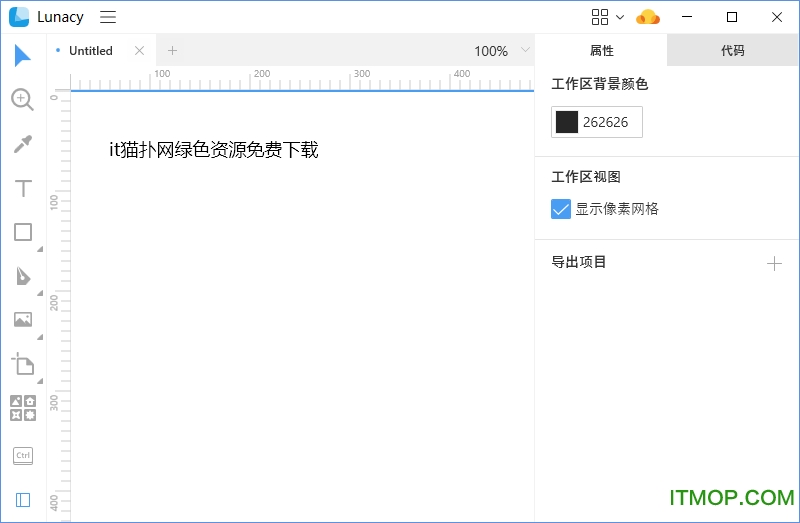
Task: Pick the Eyedropper tool
Action: (x=22, y=144)
